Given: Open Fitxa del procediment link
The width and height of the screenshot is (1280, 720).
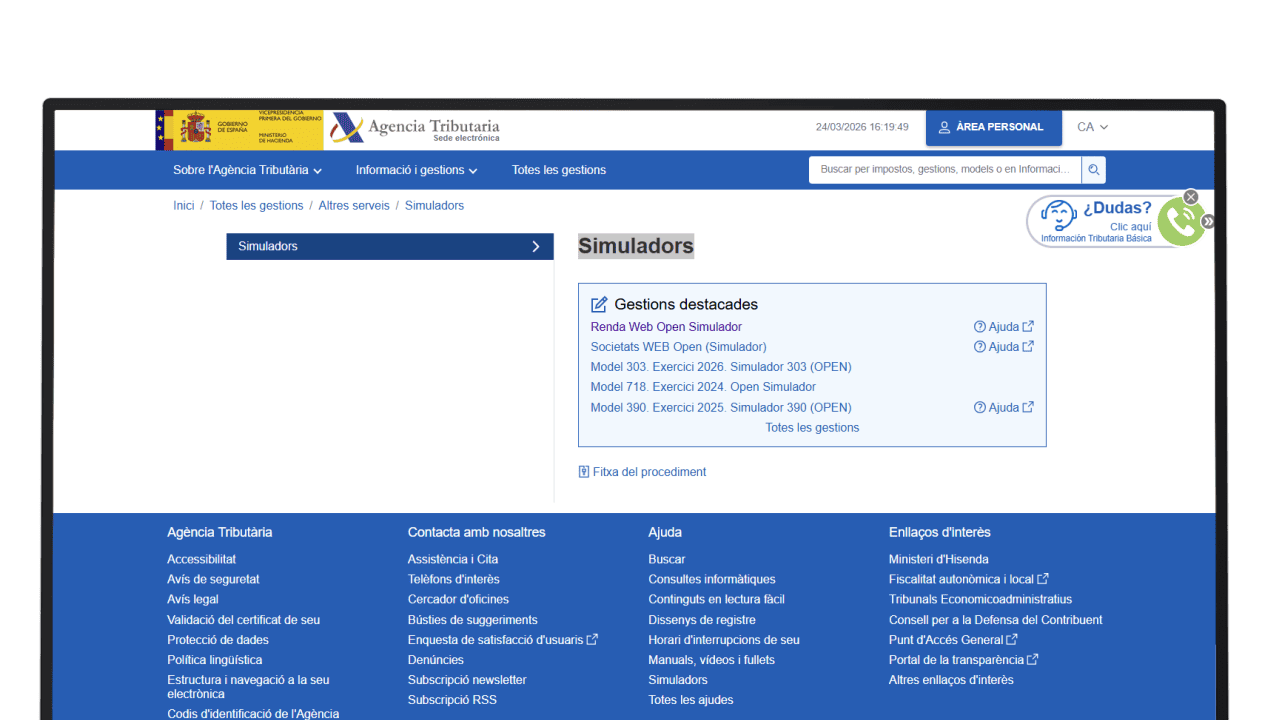Looking at the screenshot, I should [x=648, y=472].
